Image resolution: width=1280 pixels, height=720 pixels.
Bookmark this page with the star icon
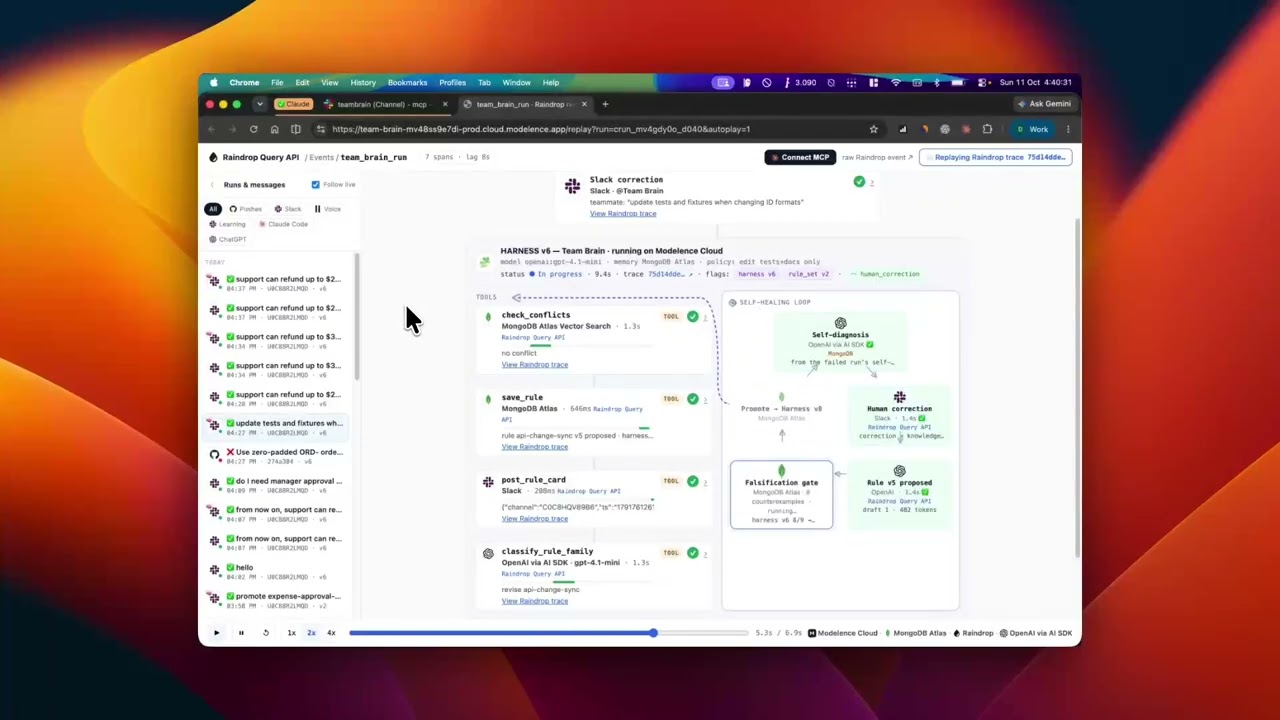tap(873, 129)
